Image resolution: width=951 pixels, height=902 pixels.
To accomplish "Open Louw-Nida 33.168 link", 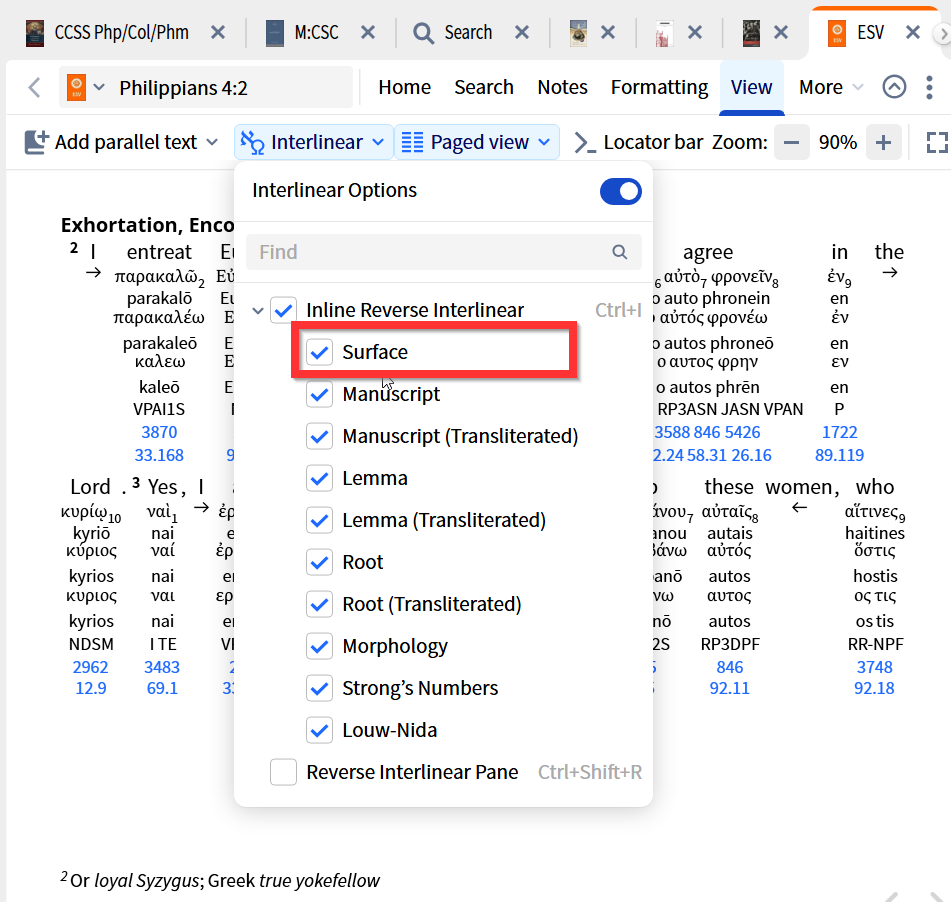I will [x=159, y=455].
